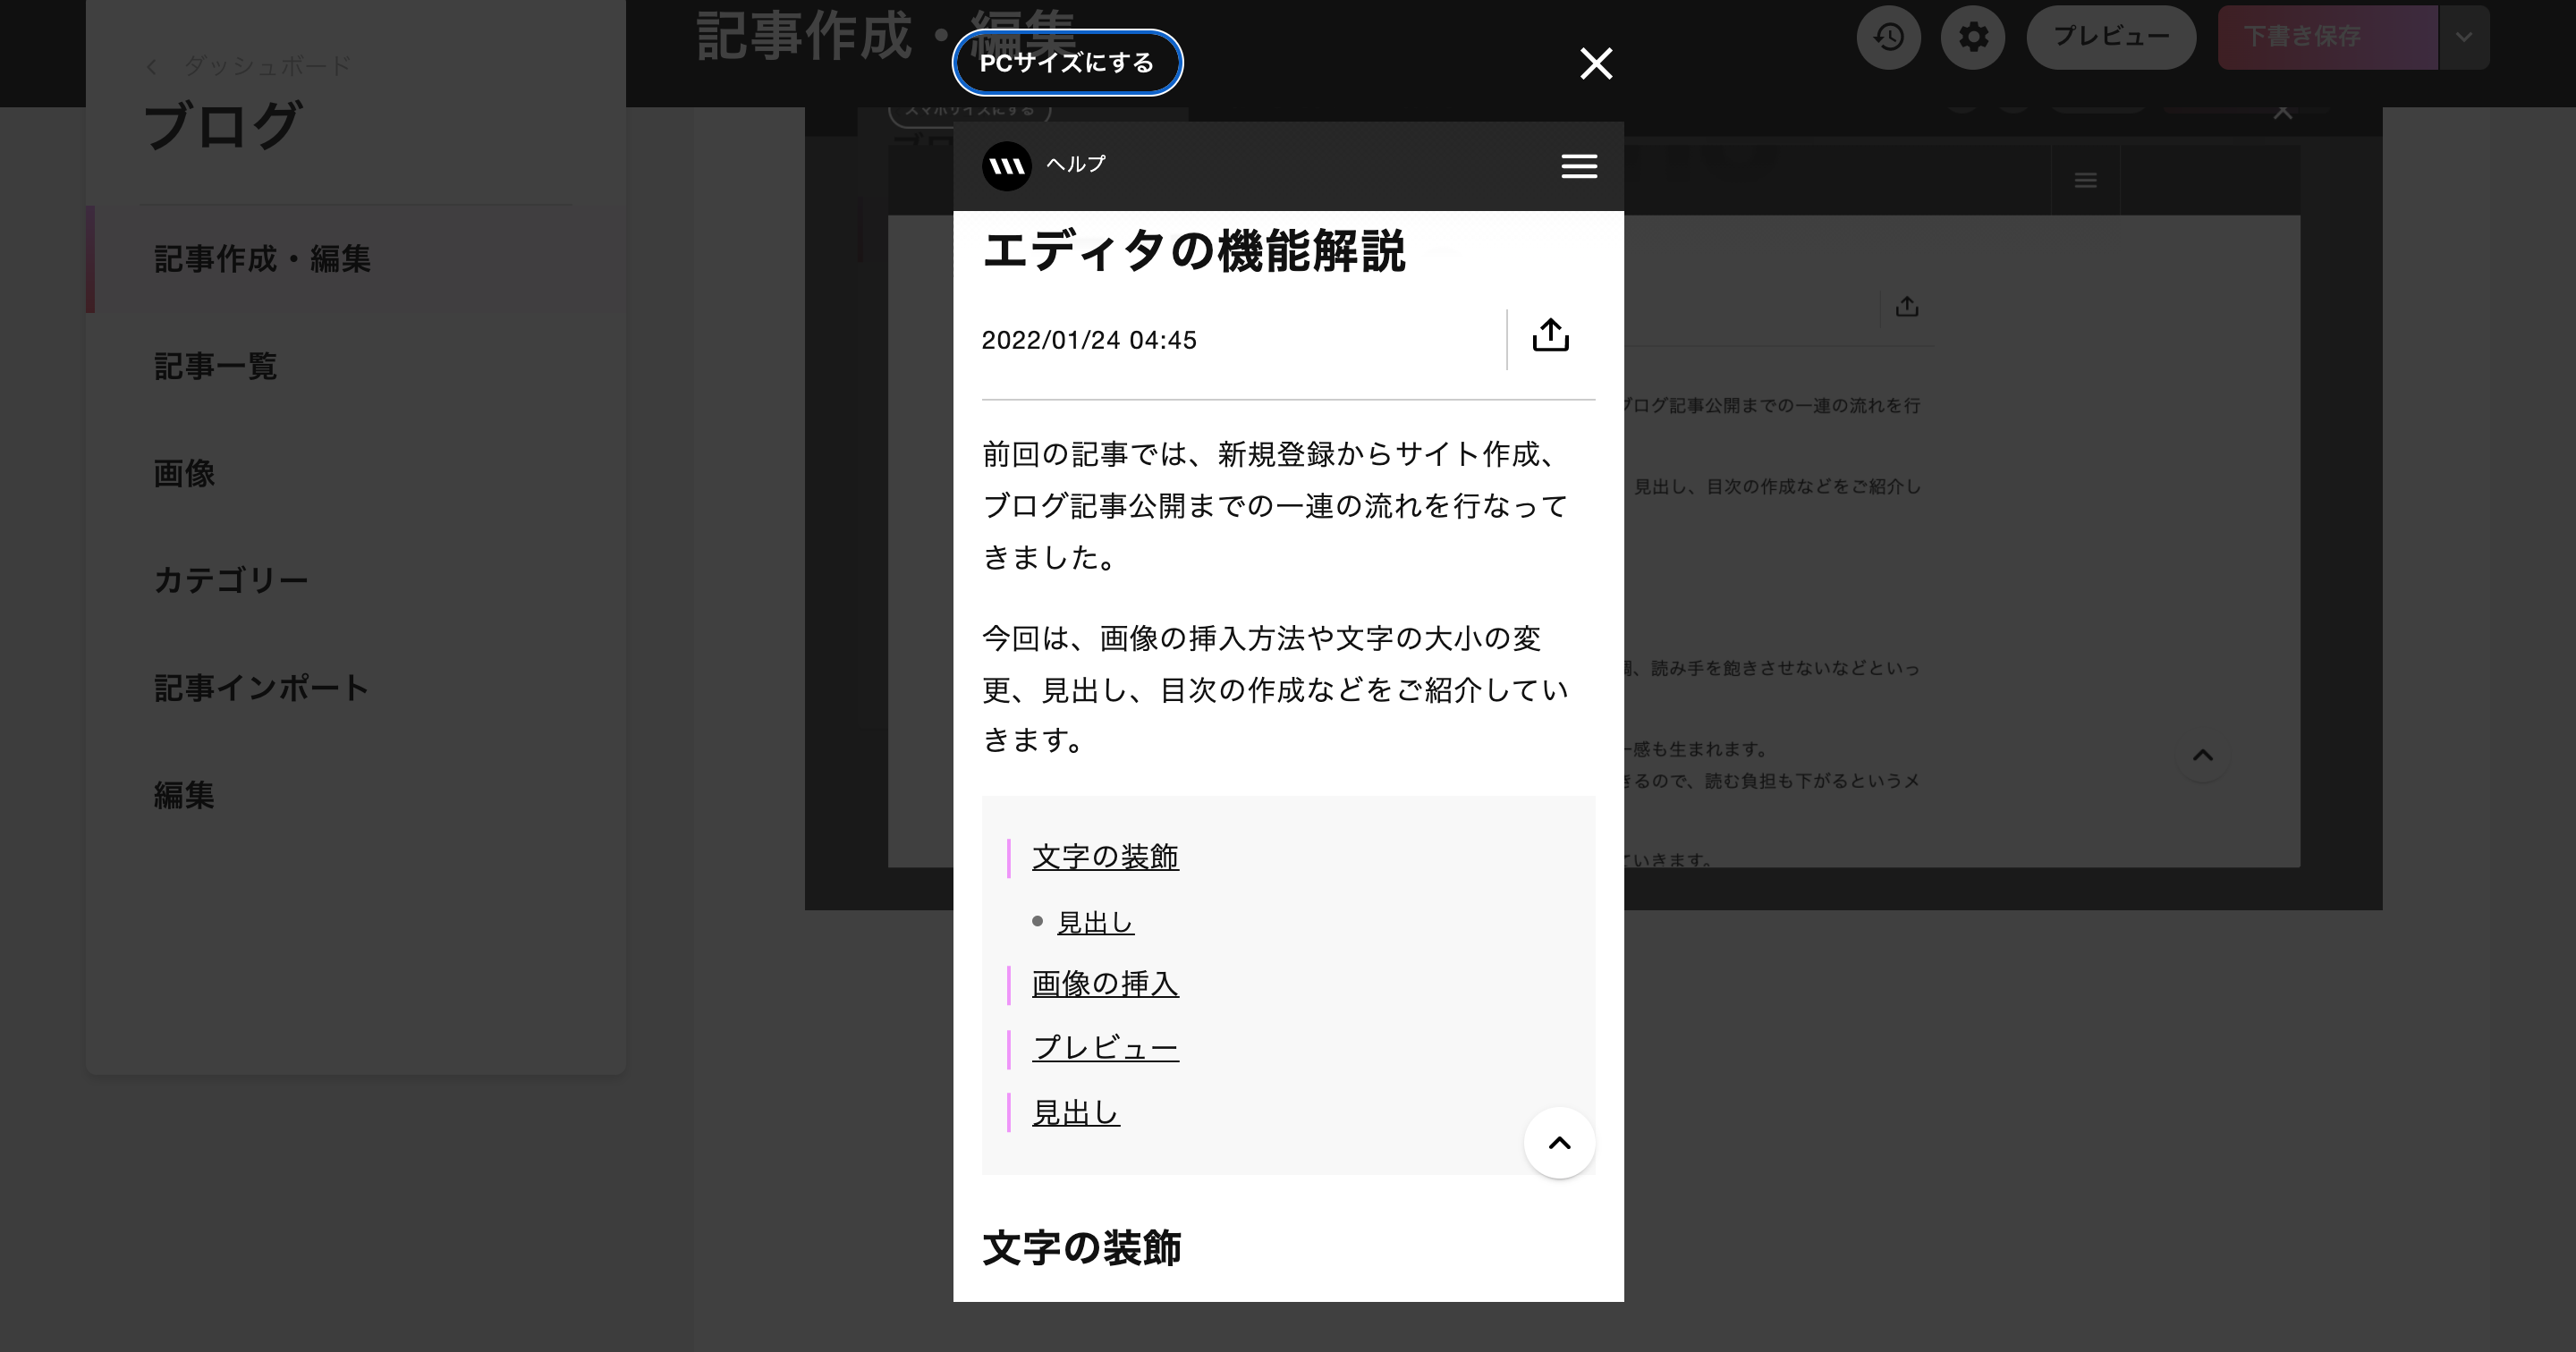Open the last 見出し link in contents
2576x1352 pixels.
click(1076, 1113)
